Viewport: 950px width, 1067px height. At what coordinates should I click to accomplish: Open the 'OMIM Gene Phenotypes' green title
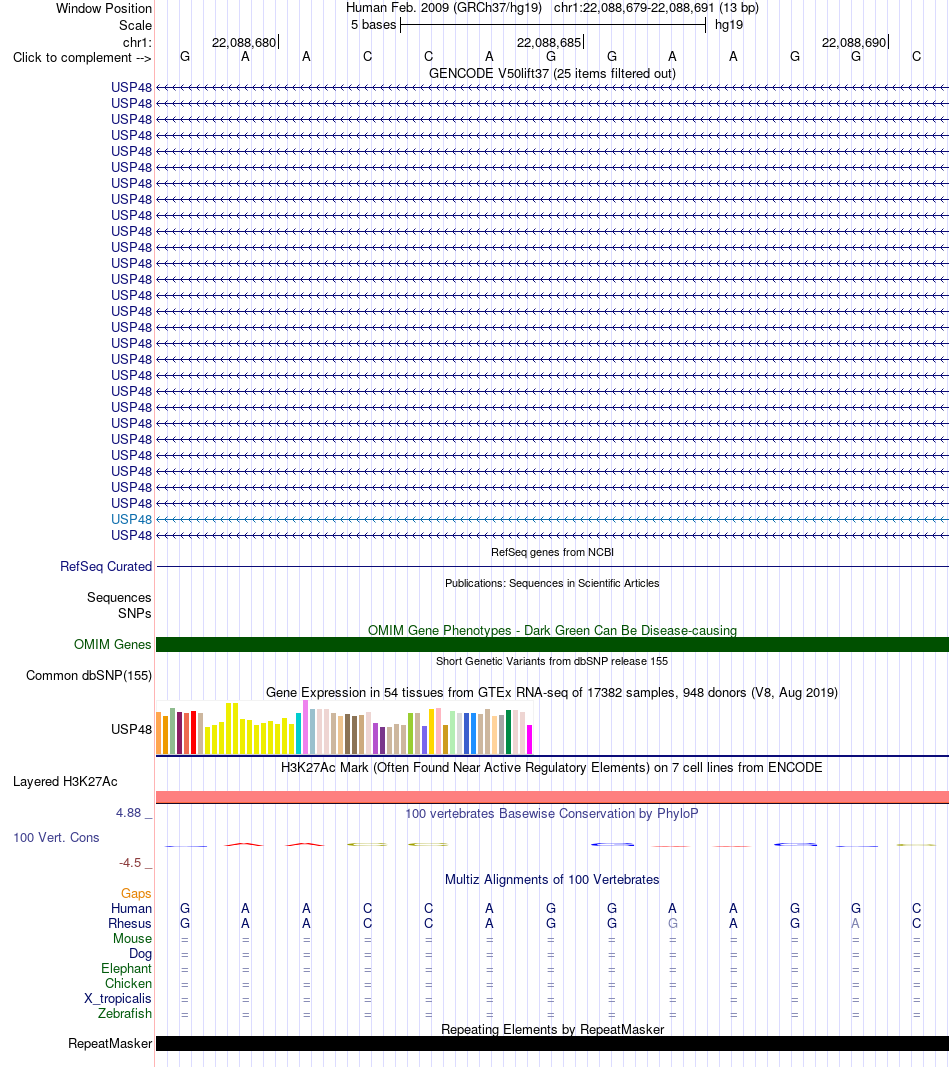(552, 630)
